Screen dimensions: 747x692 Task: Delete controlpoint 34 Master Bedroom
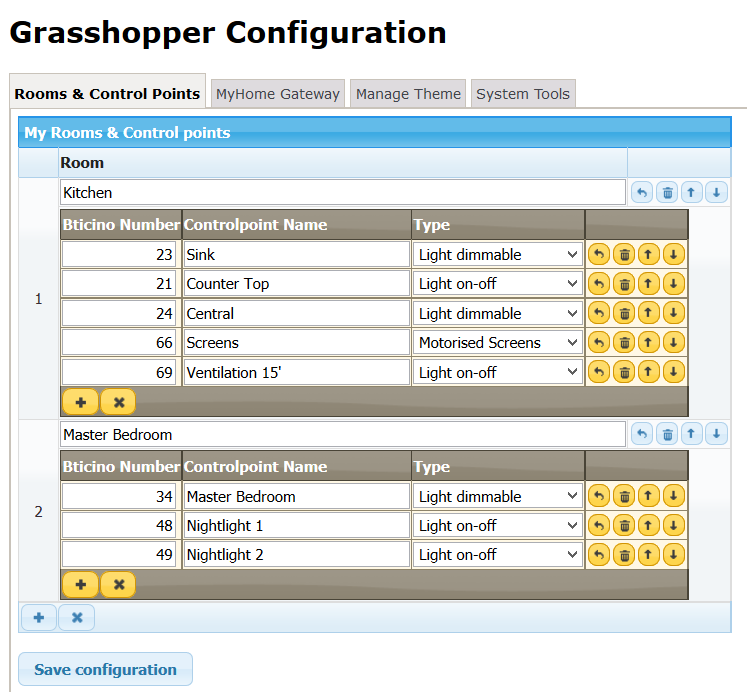(624, 496)
